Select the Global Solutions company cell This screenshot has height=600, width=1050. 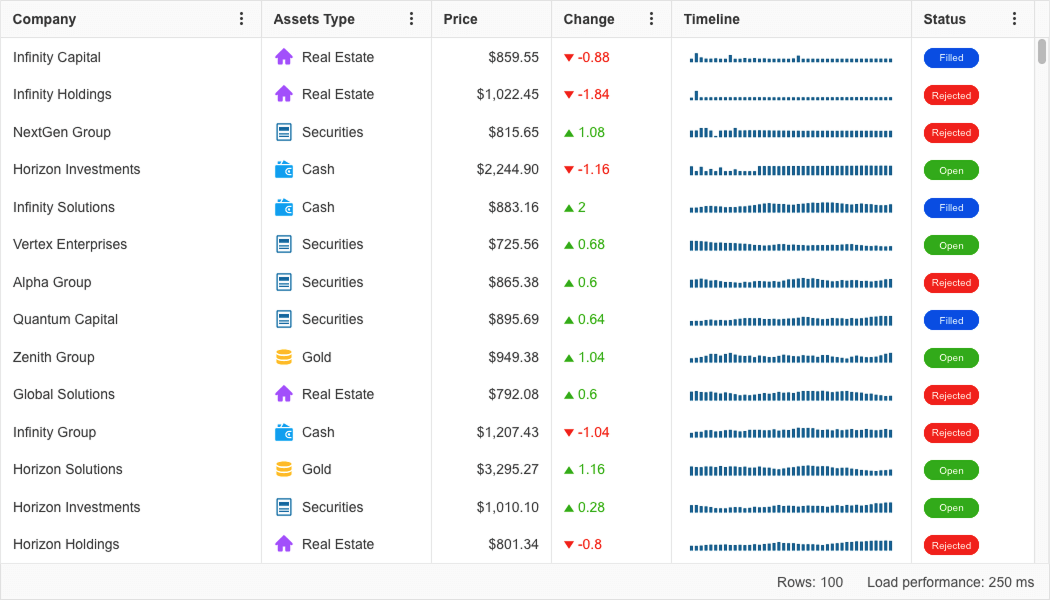[64, 394]
